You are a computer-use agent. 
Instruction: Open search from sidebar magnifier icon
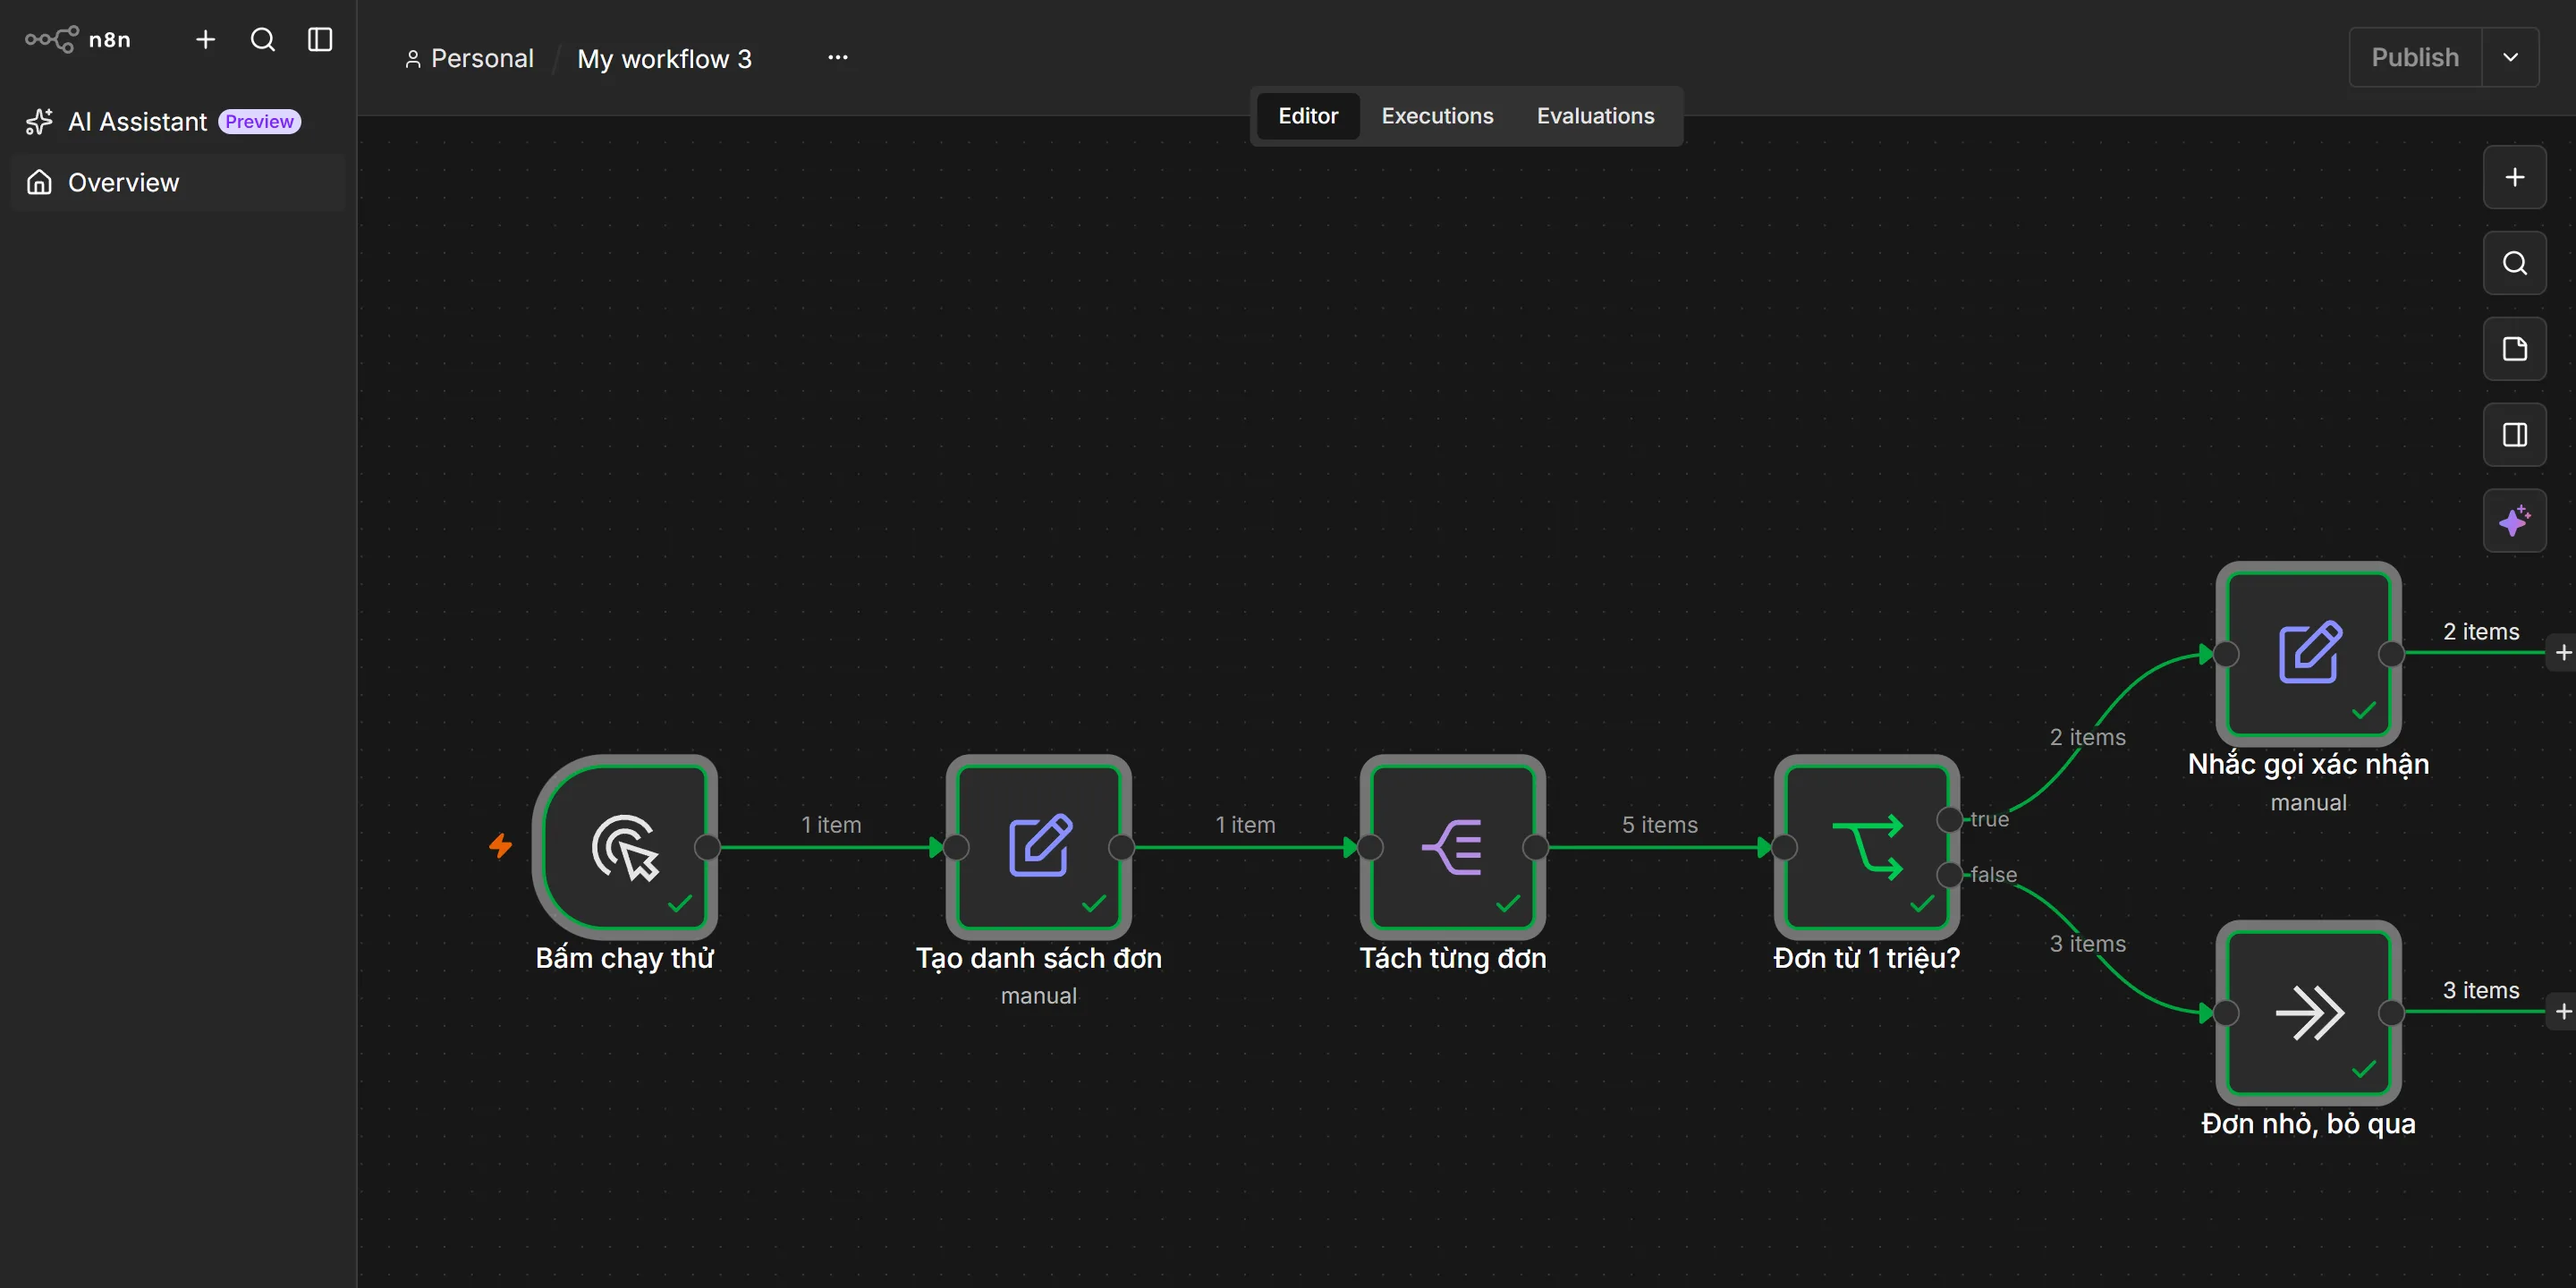tap(263, 40)
